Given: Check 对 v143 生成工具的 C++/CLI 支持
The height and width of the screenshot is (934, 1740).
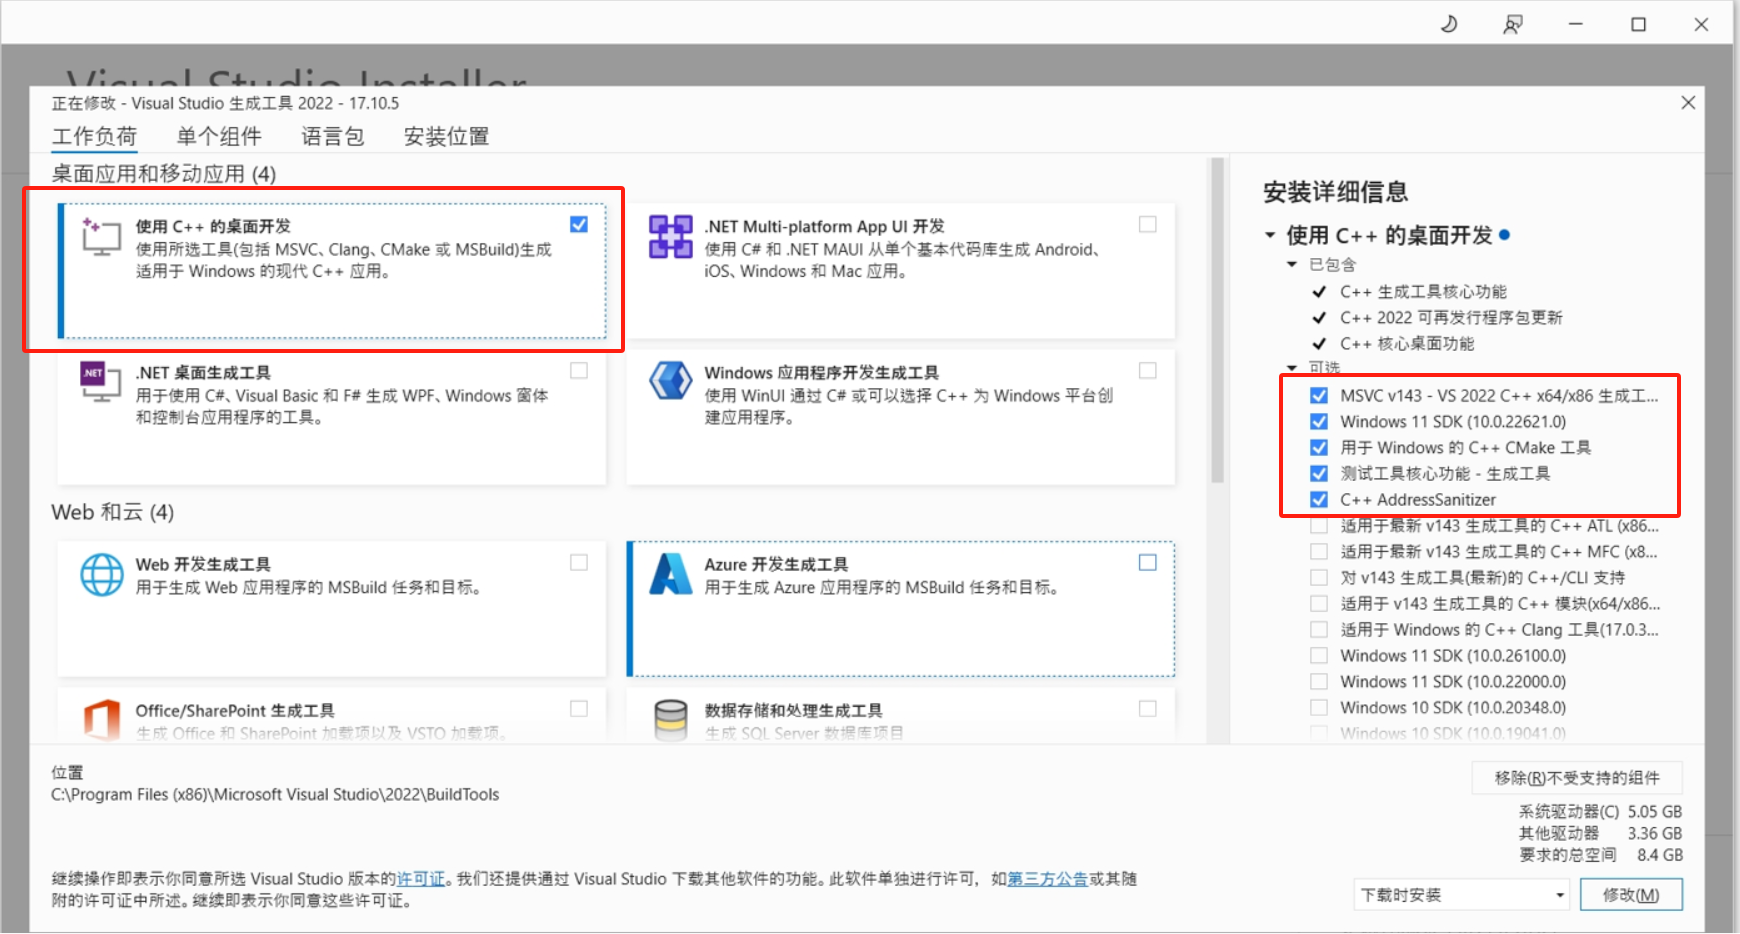Looking at the screenshot, I should pyautogui.click(x=1319, y=577).
